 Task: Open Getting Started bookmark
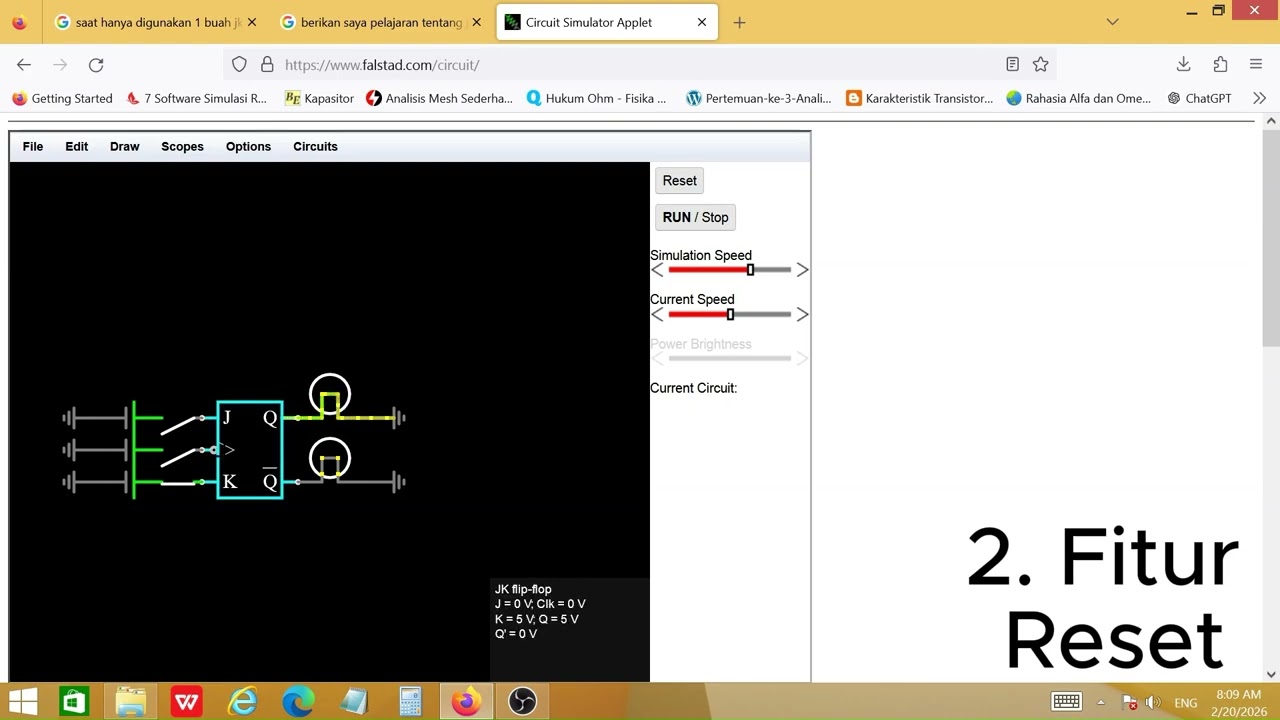click(62, 98)
